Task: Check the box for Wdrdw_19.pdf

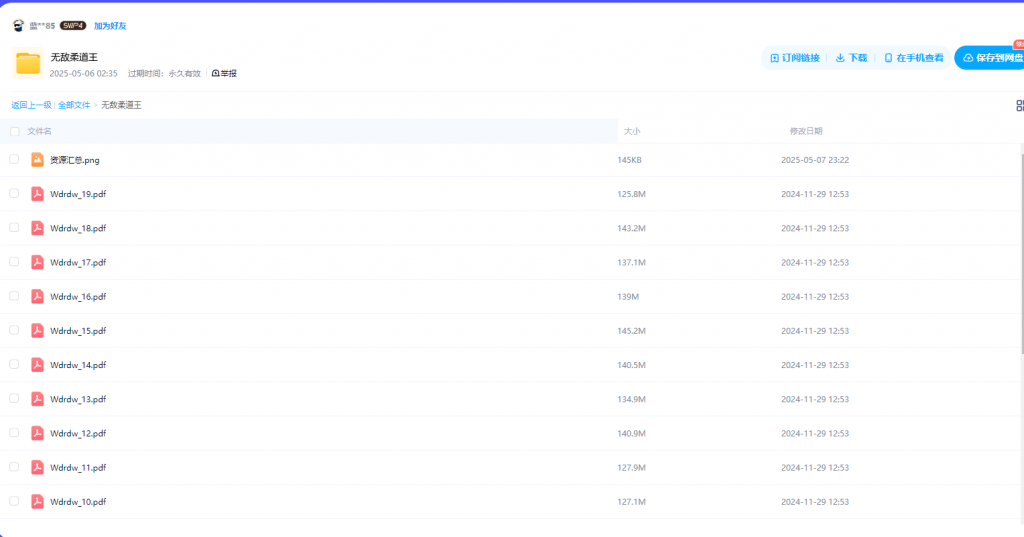Action: click(x=14, y=193)
